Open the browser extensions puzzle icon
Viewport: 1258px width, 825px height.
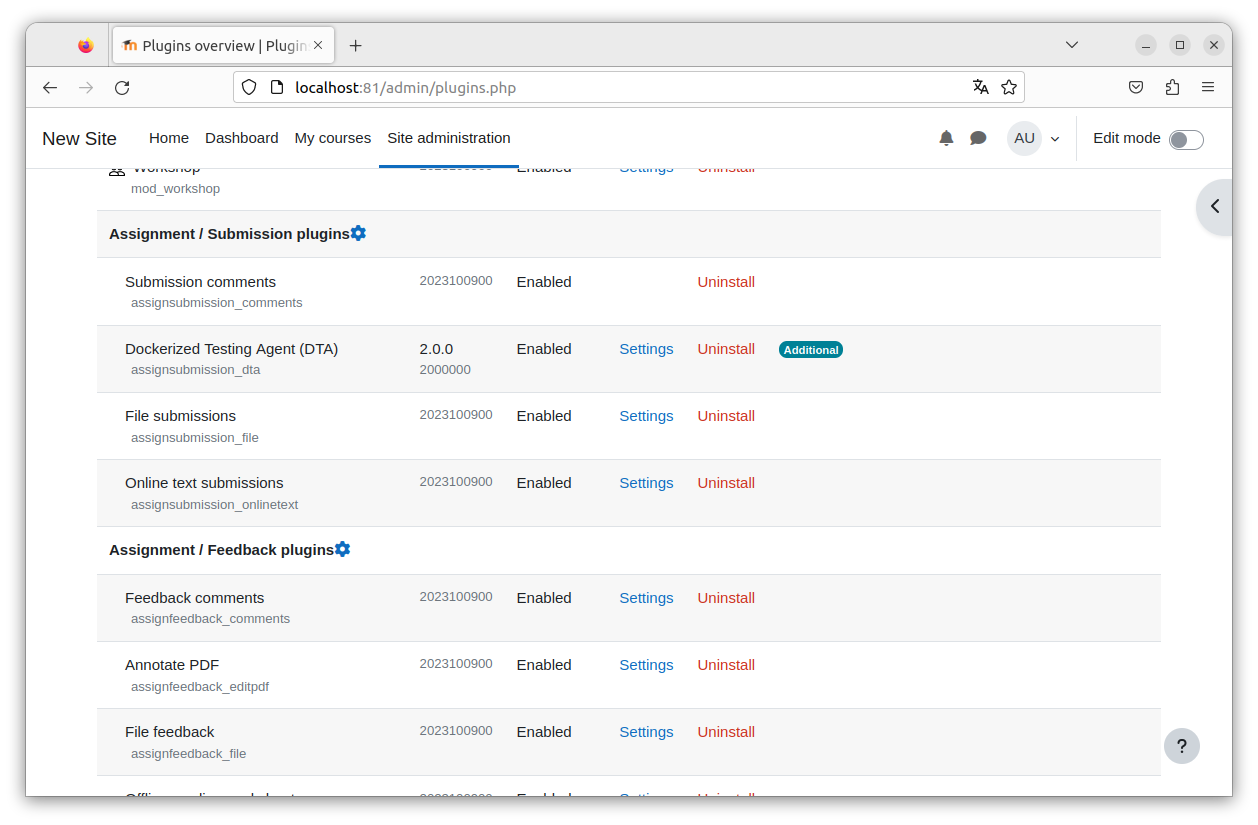pos(1172,87)
